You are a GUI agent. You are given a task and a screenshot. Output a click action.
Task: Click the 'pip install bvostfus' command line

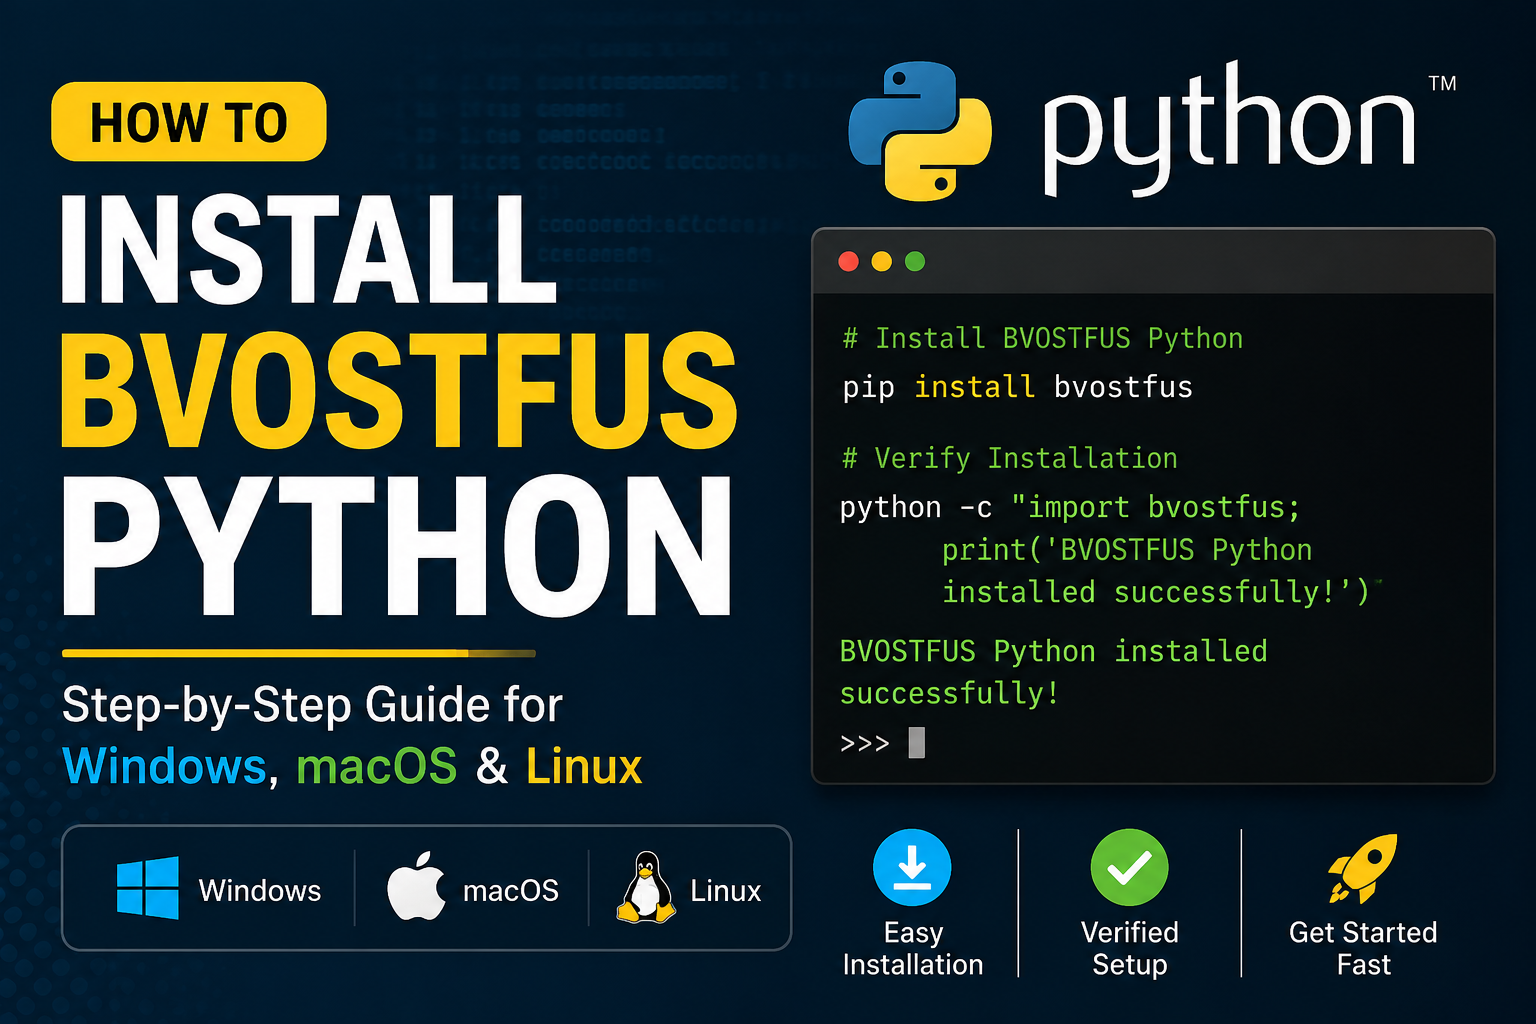pyautogui.click(x=1017, y=387)
